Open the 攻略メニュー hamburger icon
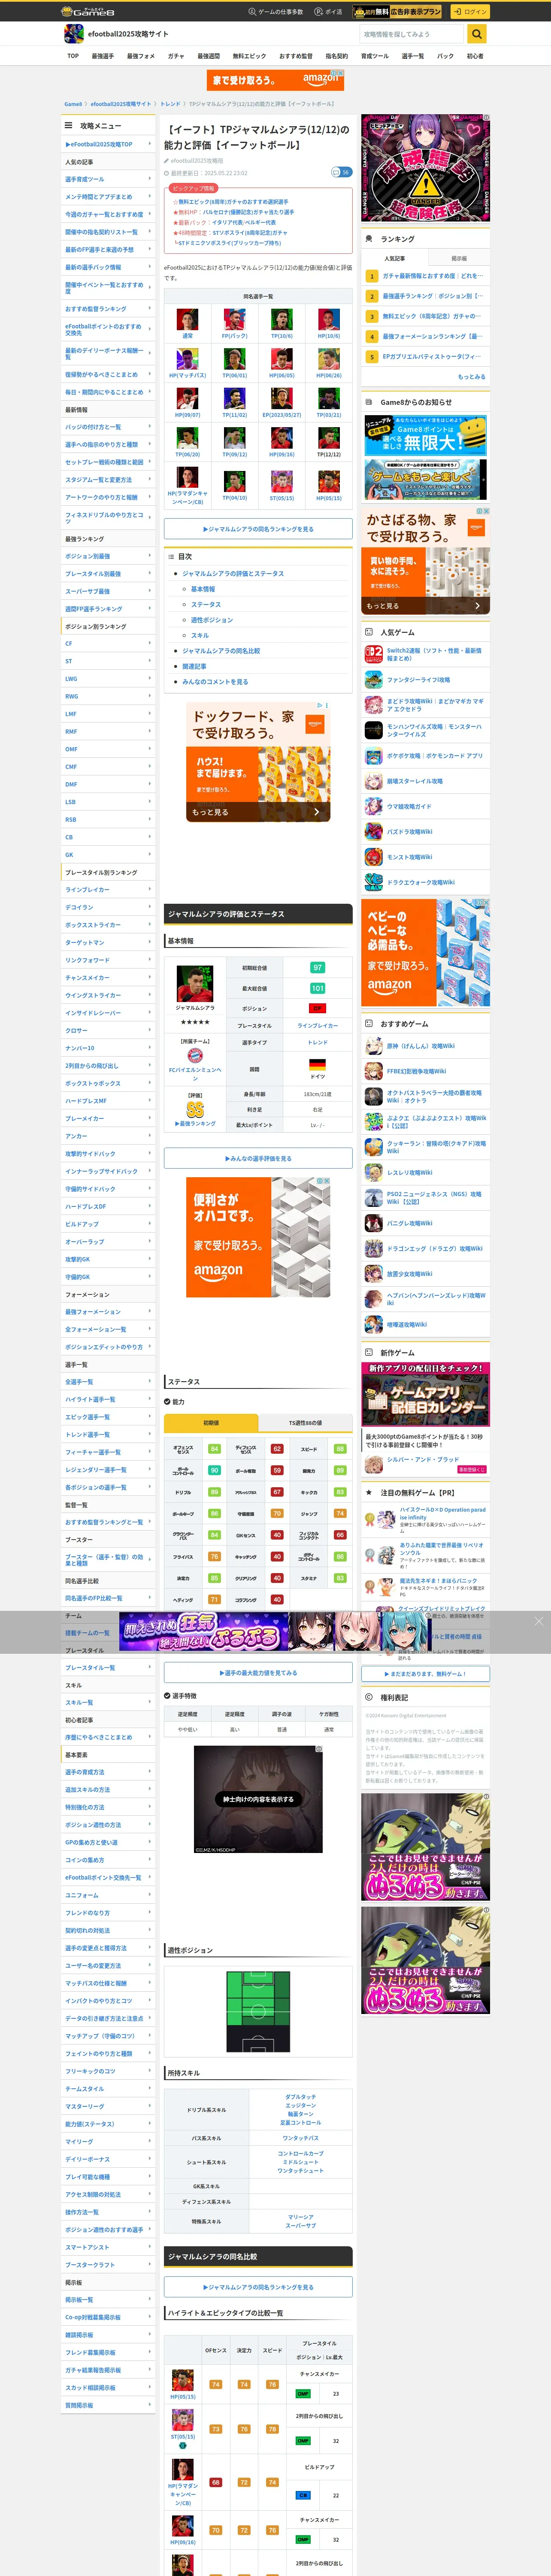Viewport: 551px width, 2576px height. [x=68, y=126]
